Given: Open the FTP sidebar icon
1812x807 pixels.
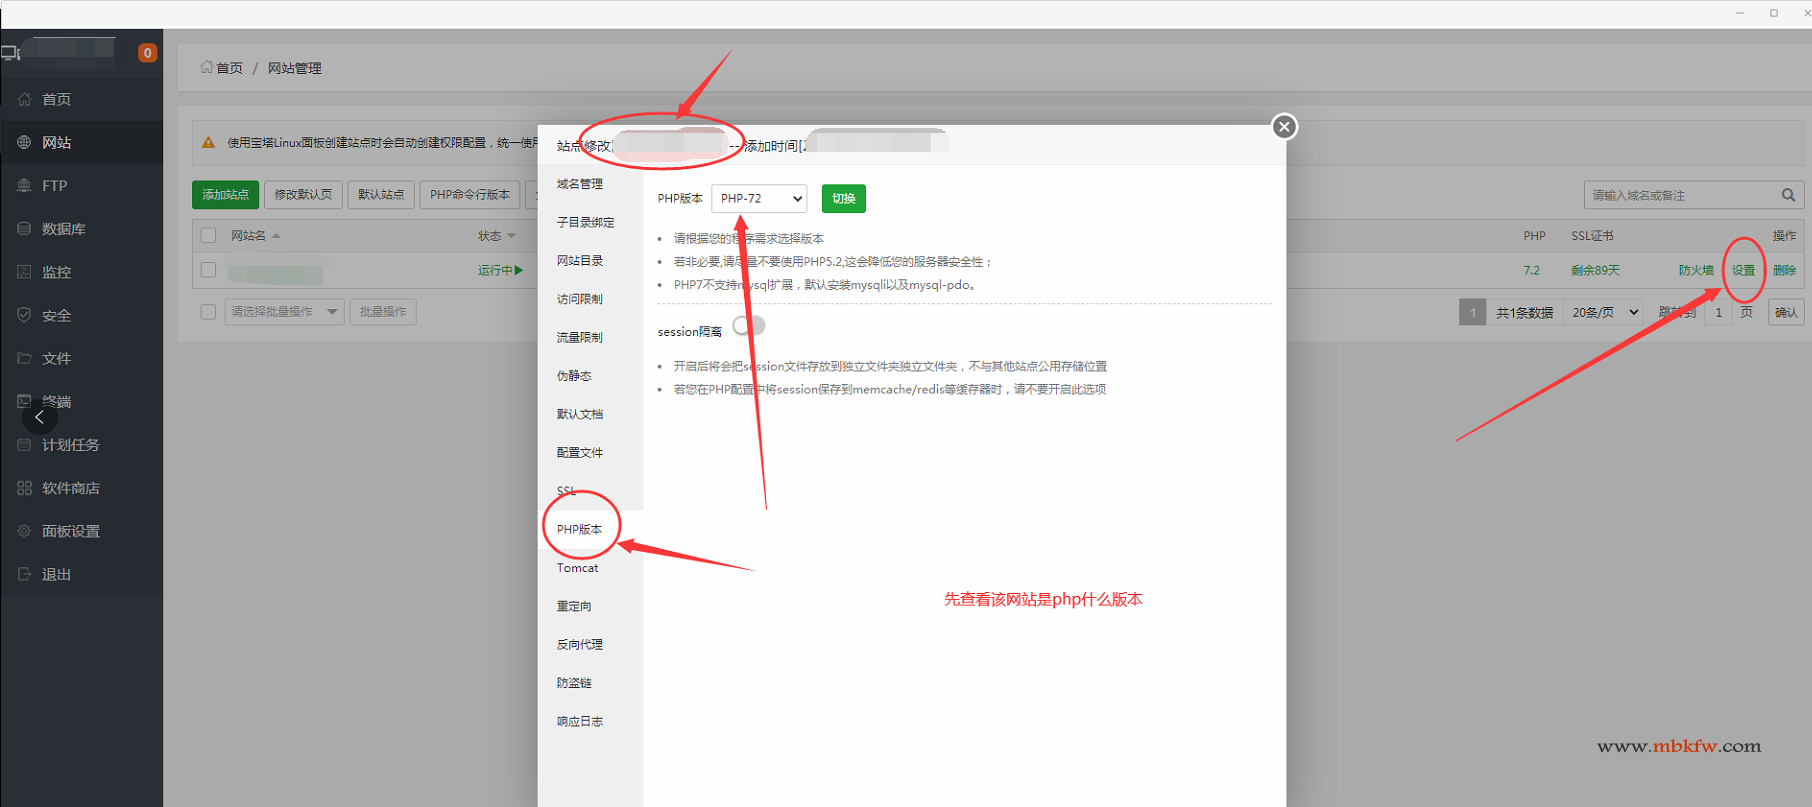Looking at the screenshot, I should [x=24, y=186].
